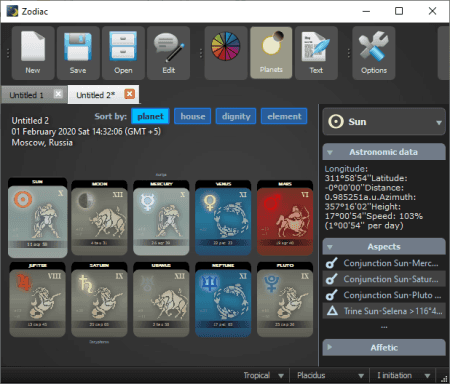Sort cards by element

284,116
